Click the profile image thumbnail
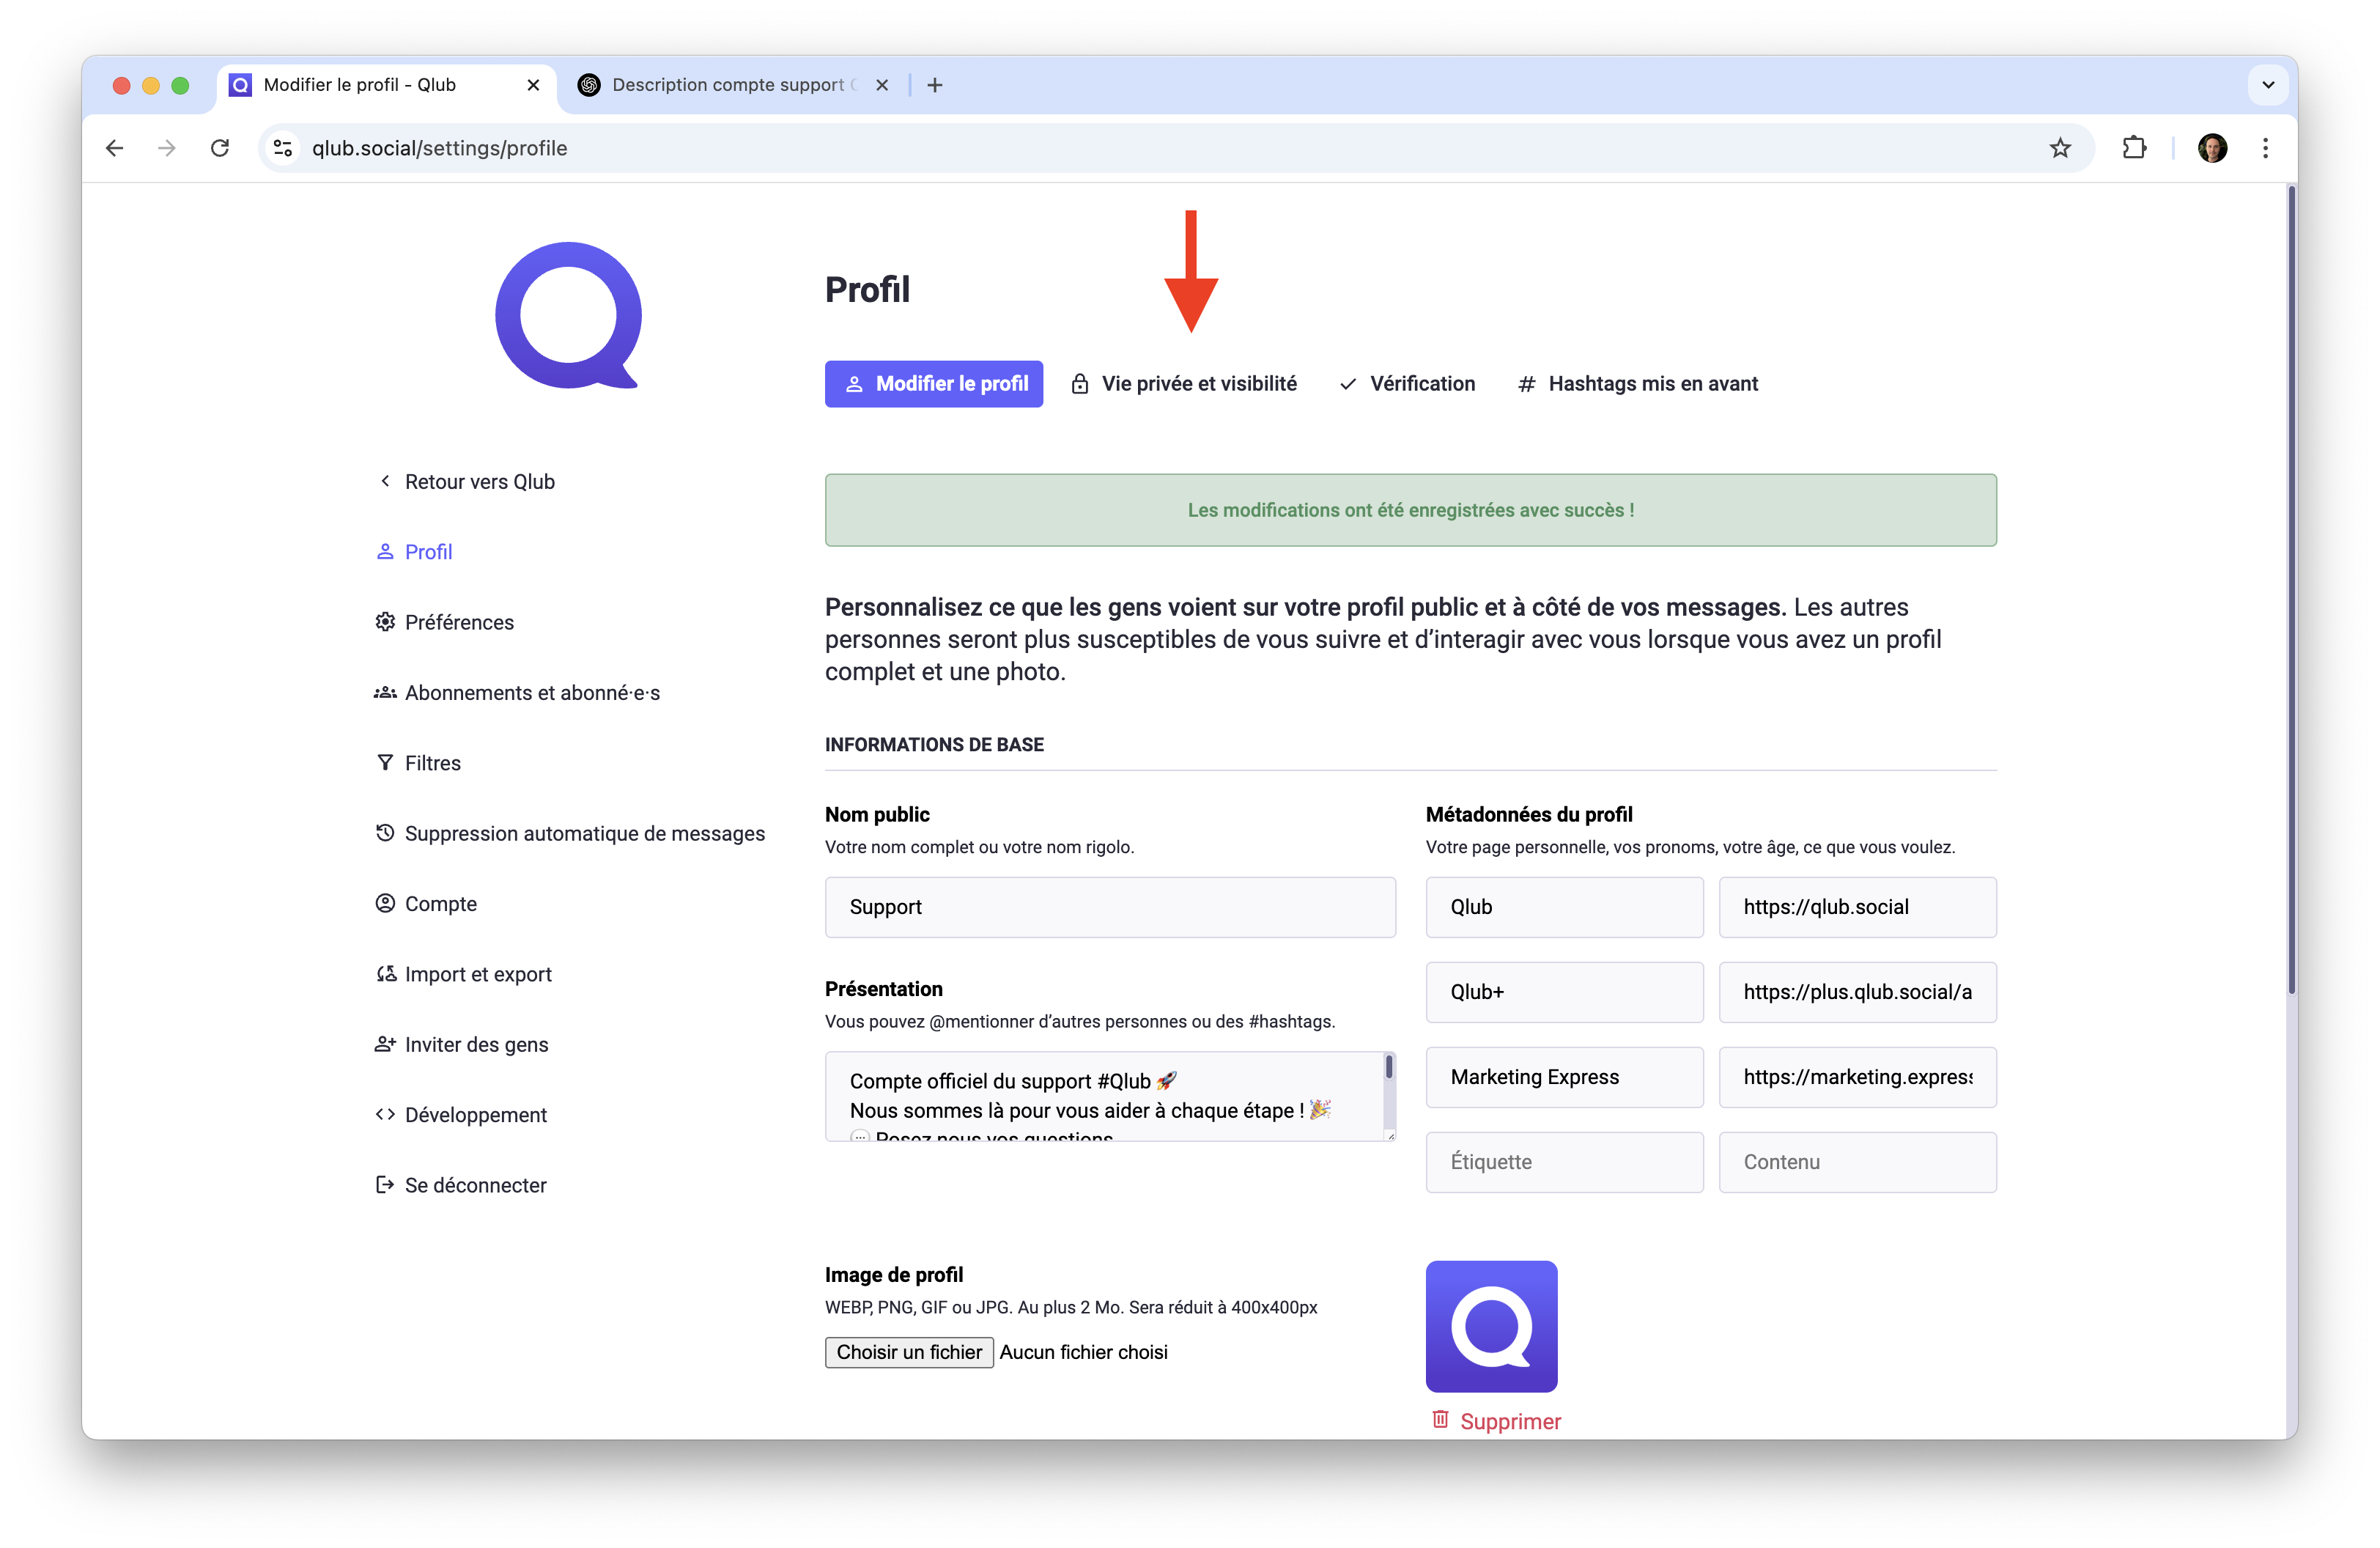2380x1548 pixels. (x=1491, y=1326)
